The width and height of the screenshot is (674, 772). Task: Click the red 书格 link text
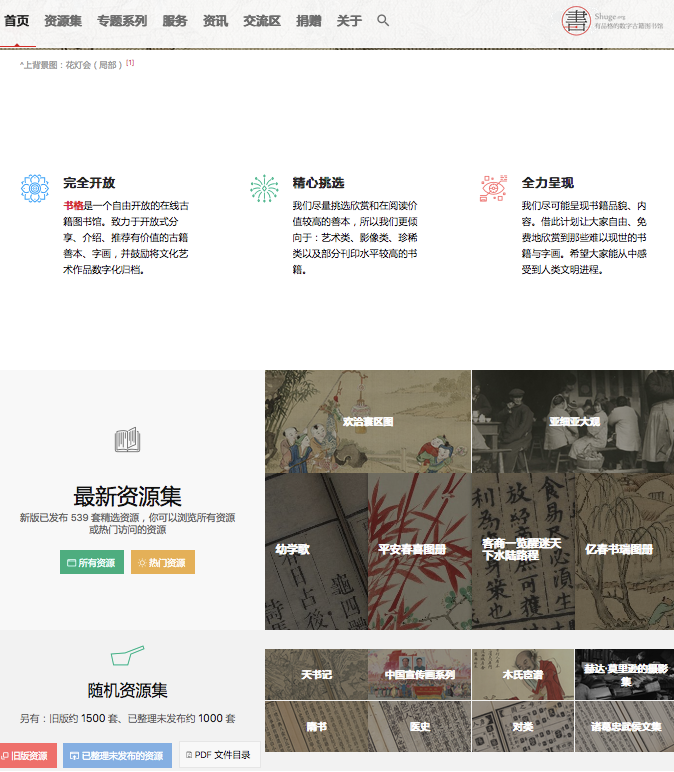[x=73, y=205]
